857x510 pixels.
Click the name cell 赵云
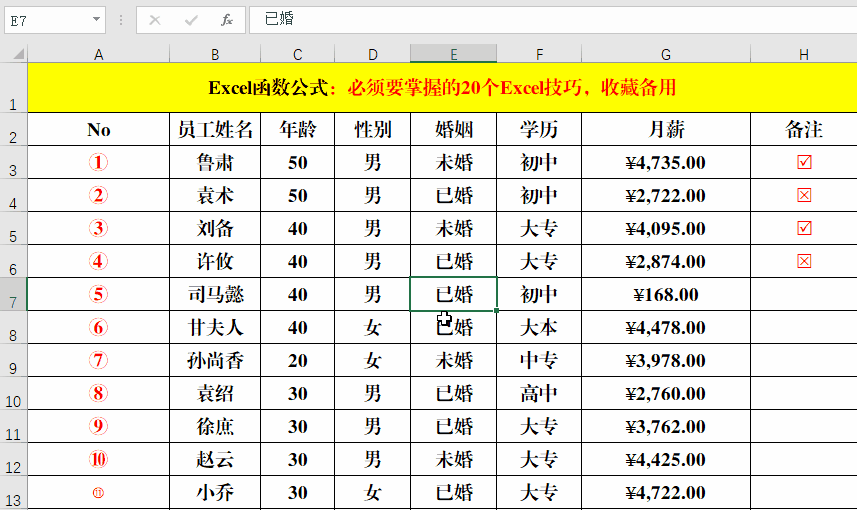(x=215, y=459)
